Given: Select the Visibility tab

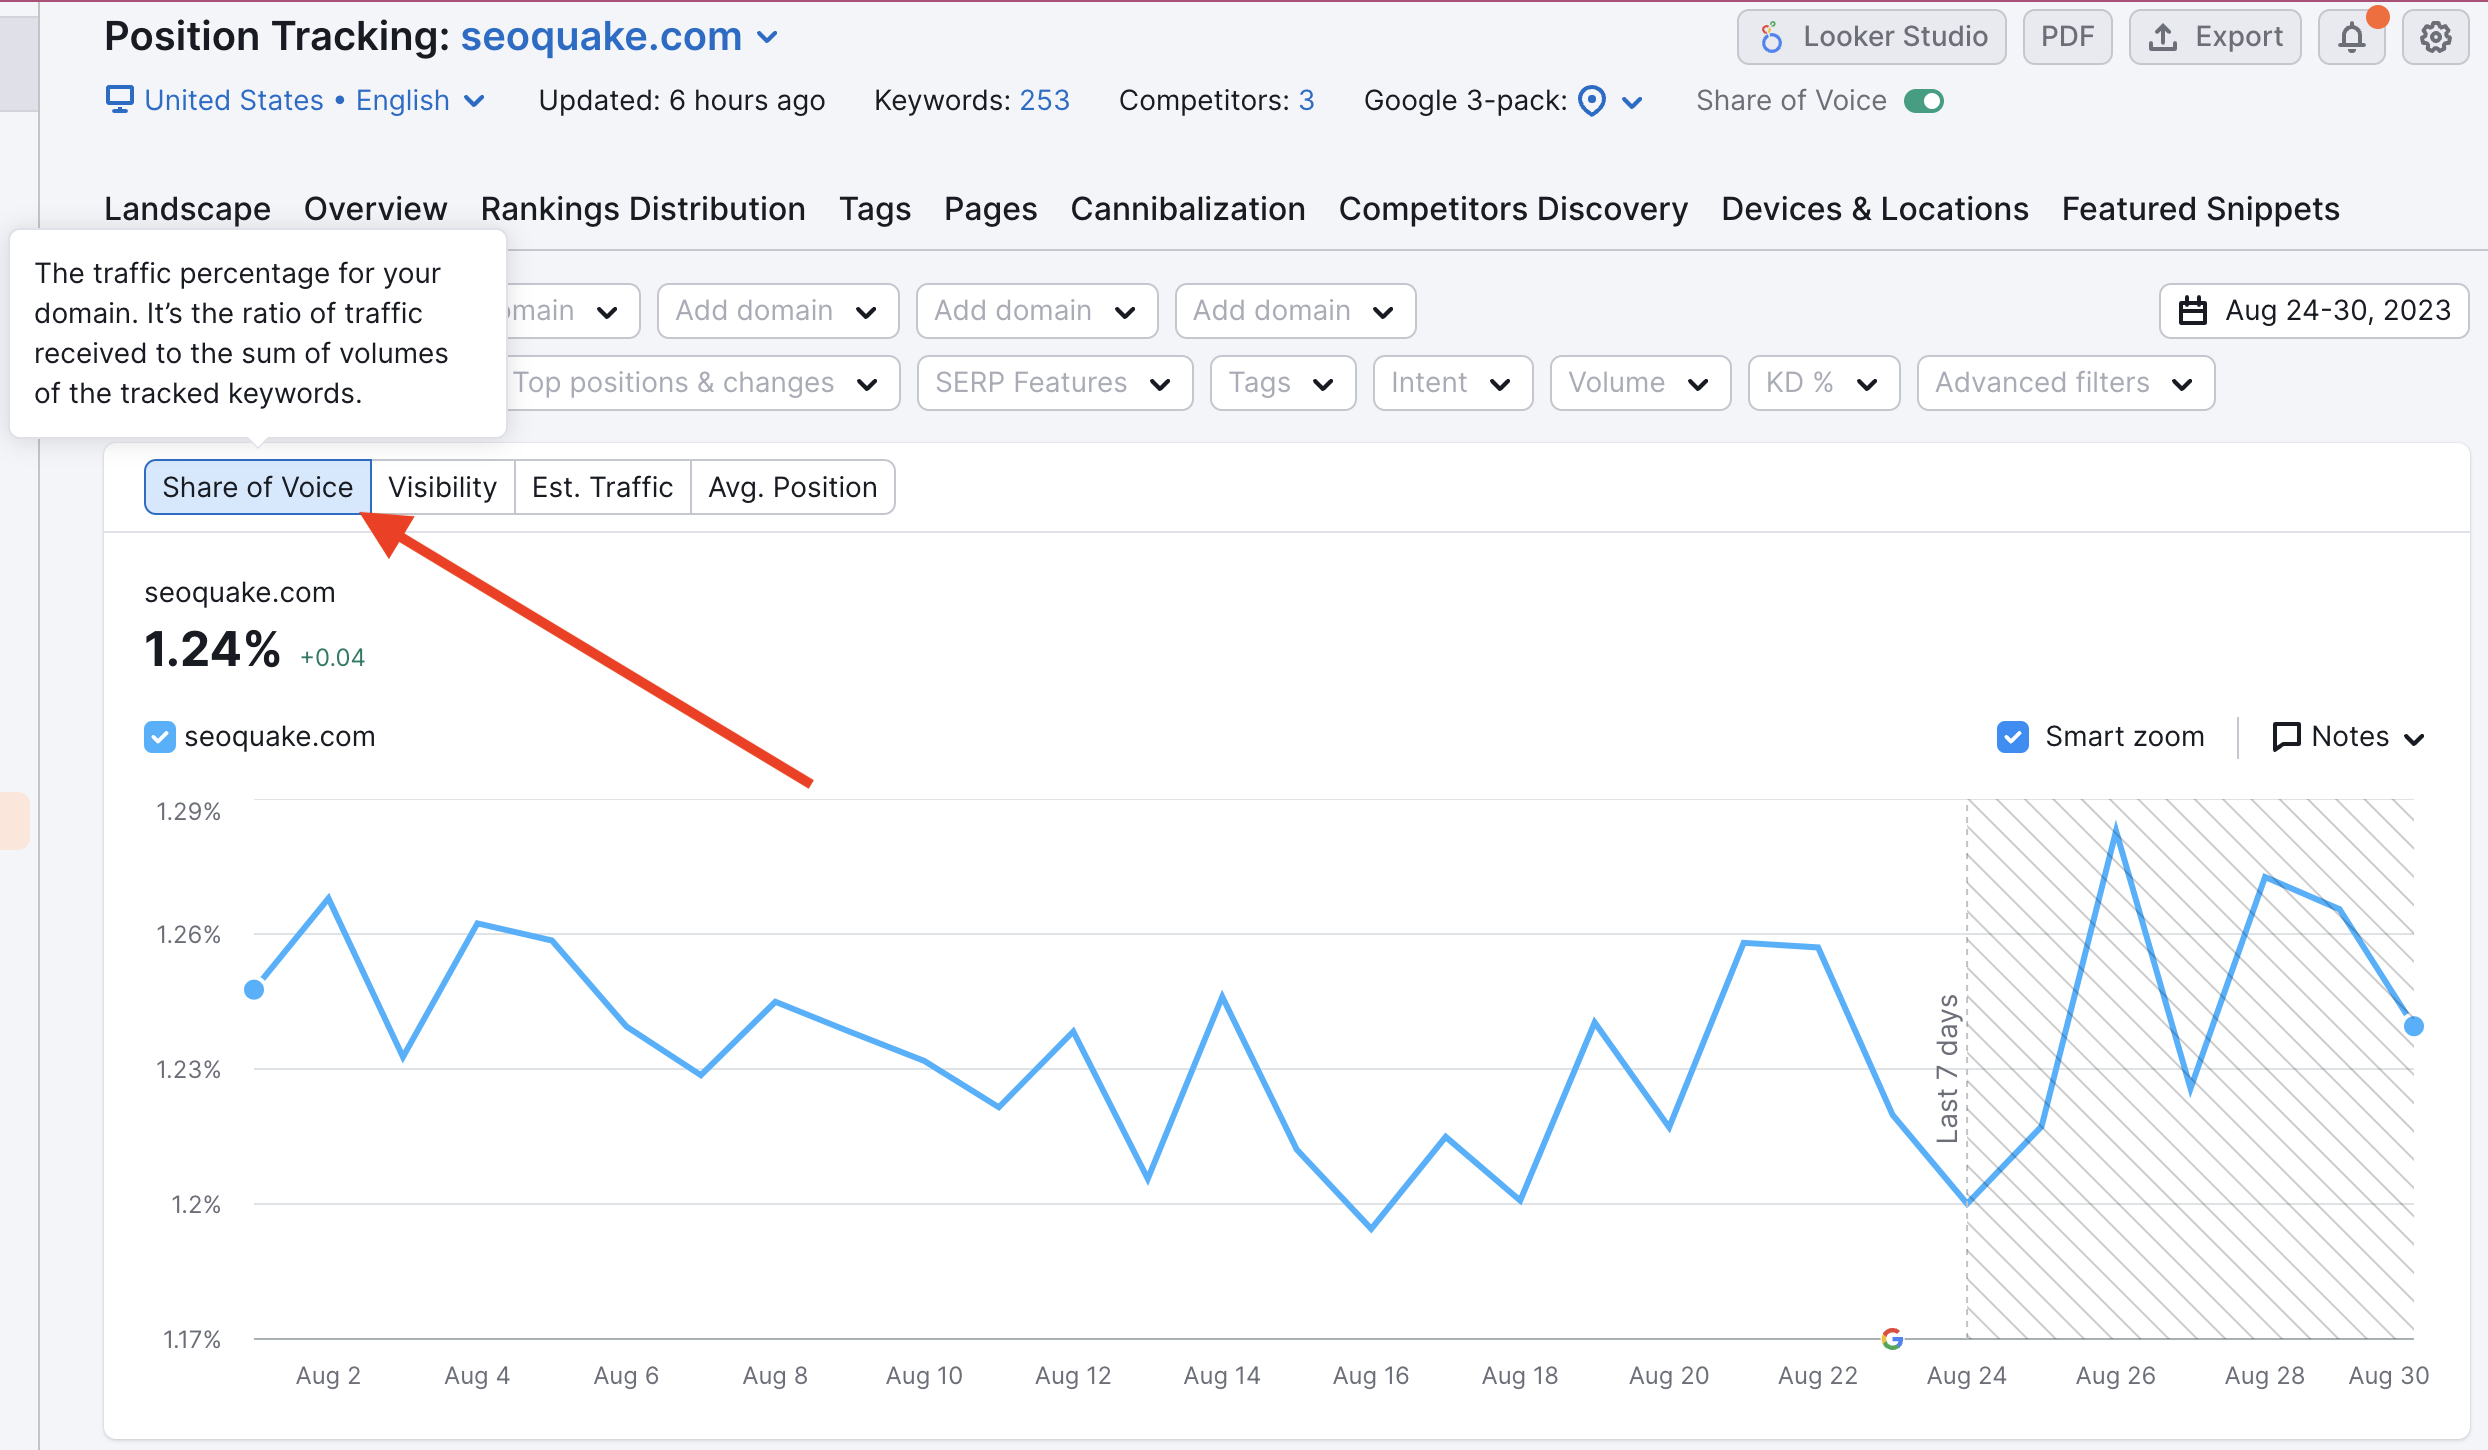Looking at the screenshot, I should [x=438, y=487].
